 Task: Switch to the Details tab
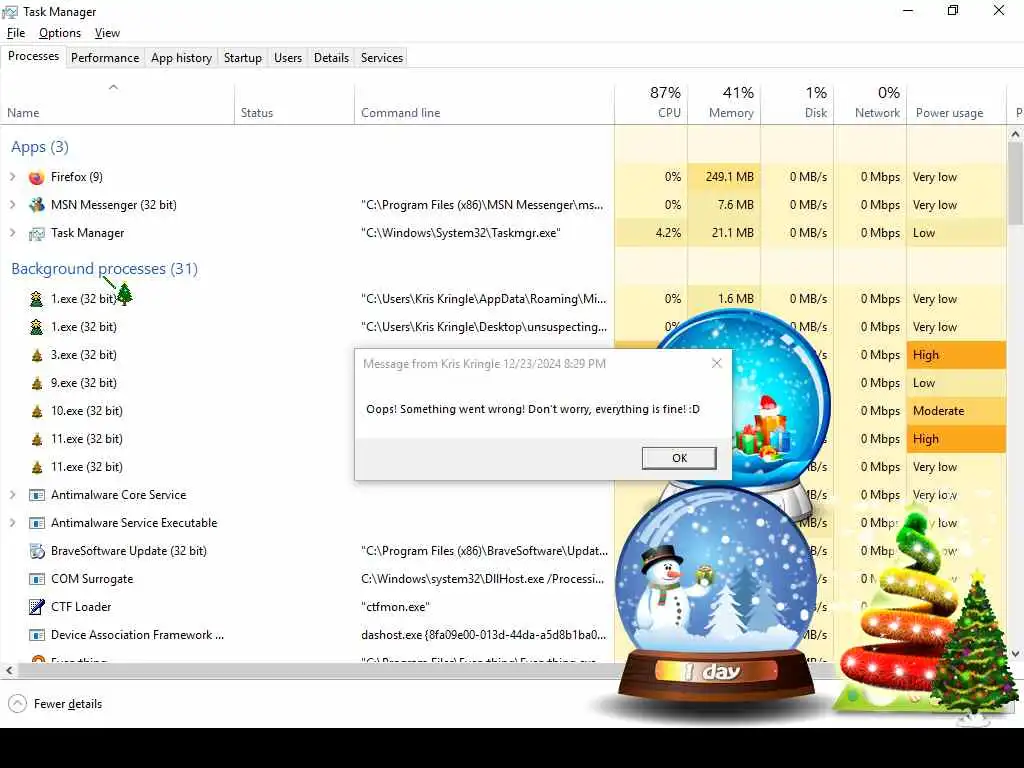pyautogui.click(x=331, y=57)
